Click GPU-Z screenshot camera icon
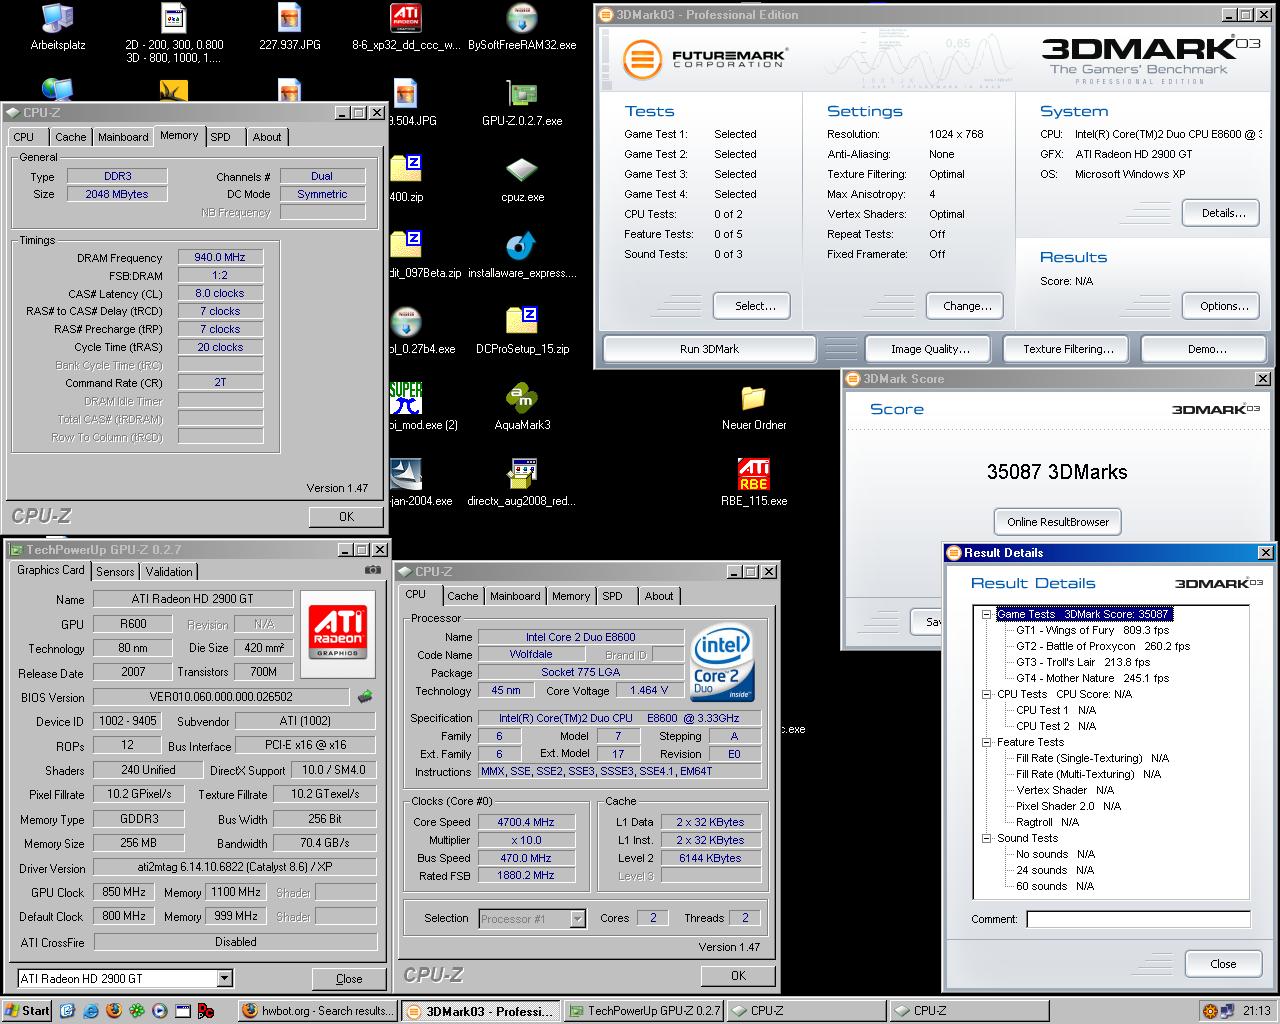The height and width of the screenshot is (1024, 1280). (x=373, y=570)
